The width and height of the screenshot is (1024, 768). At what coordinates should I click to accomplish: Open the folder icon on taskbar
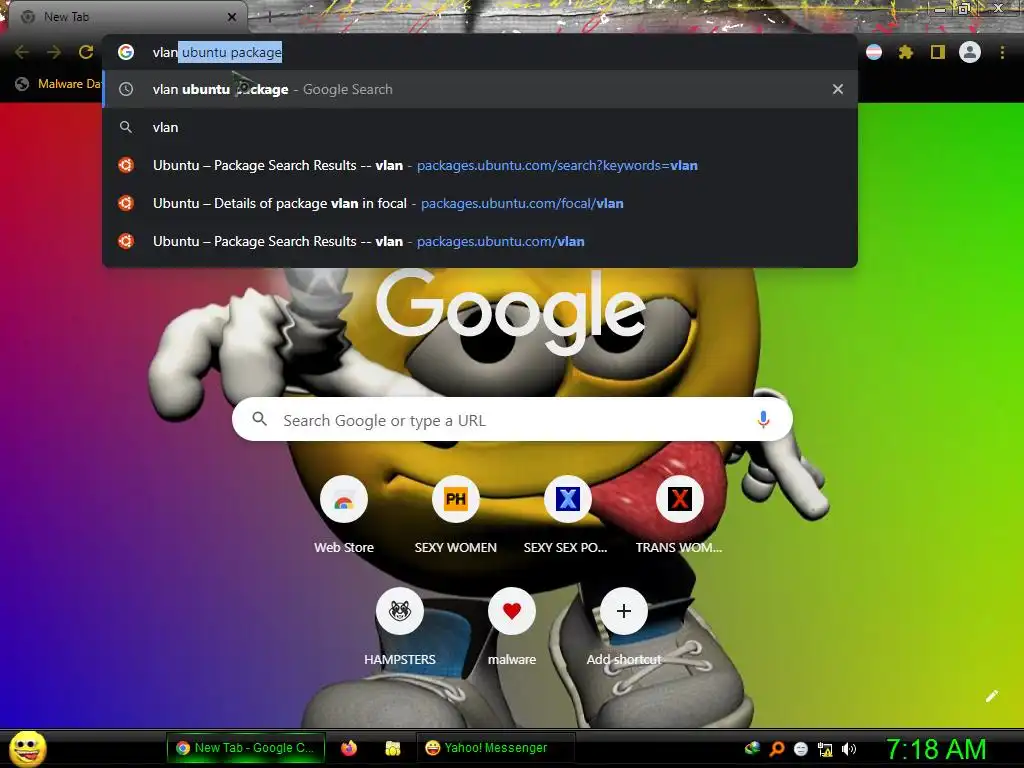[x=392, y=748]
